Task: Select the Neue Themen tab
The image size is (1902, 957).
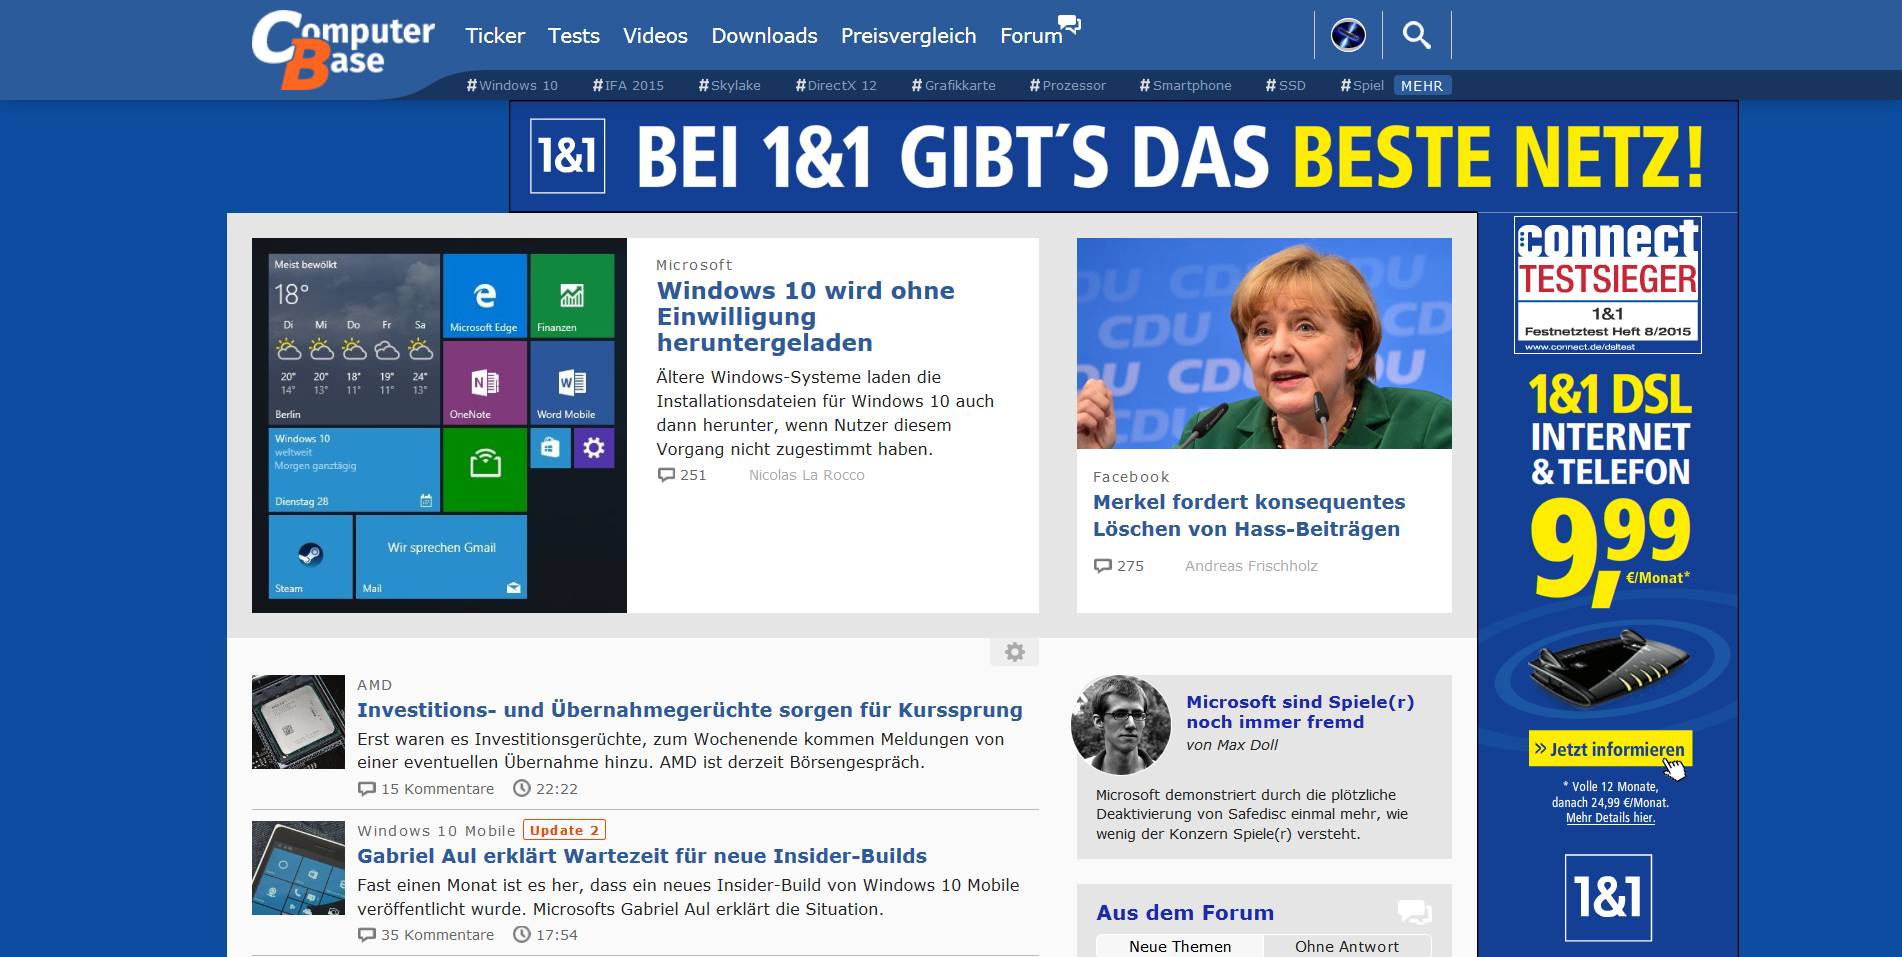Action: point(1180,946)
